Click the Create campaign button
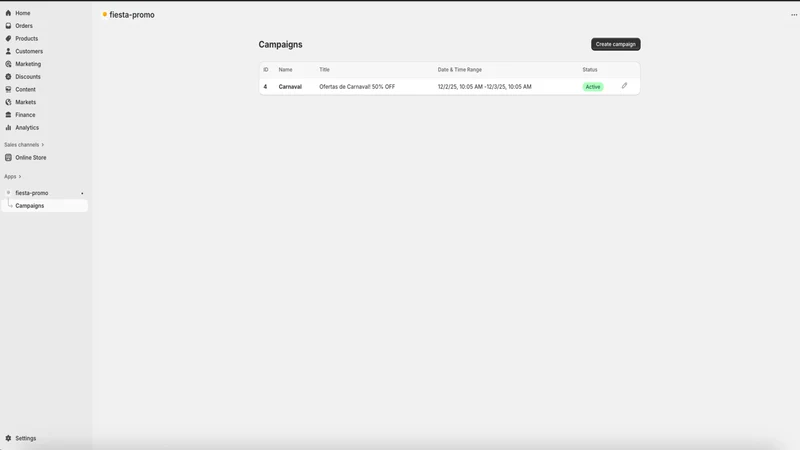800x450 pixels. pos(615,44)
